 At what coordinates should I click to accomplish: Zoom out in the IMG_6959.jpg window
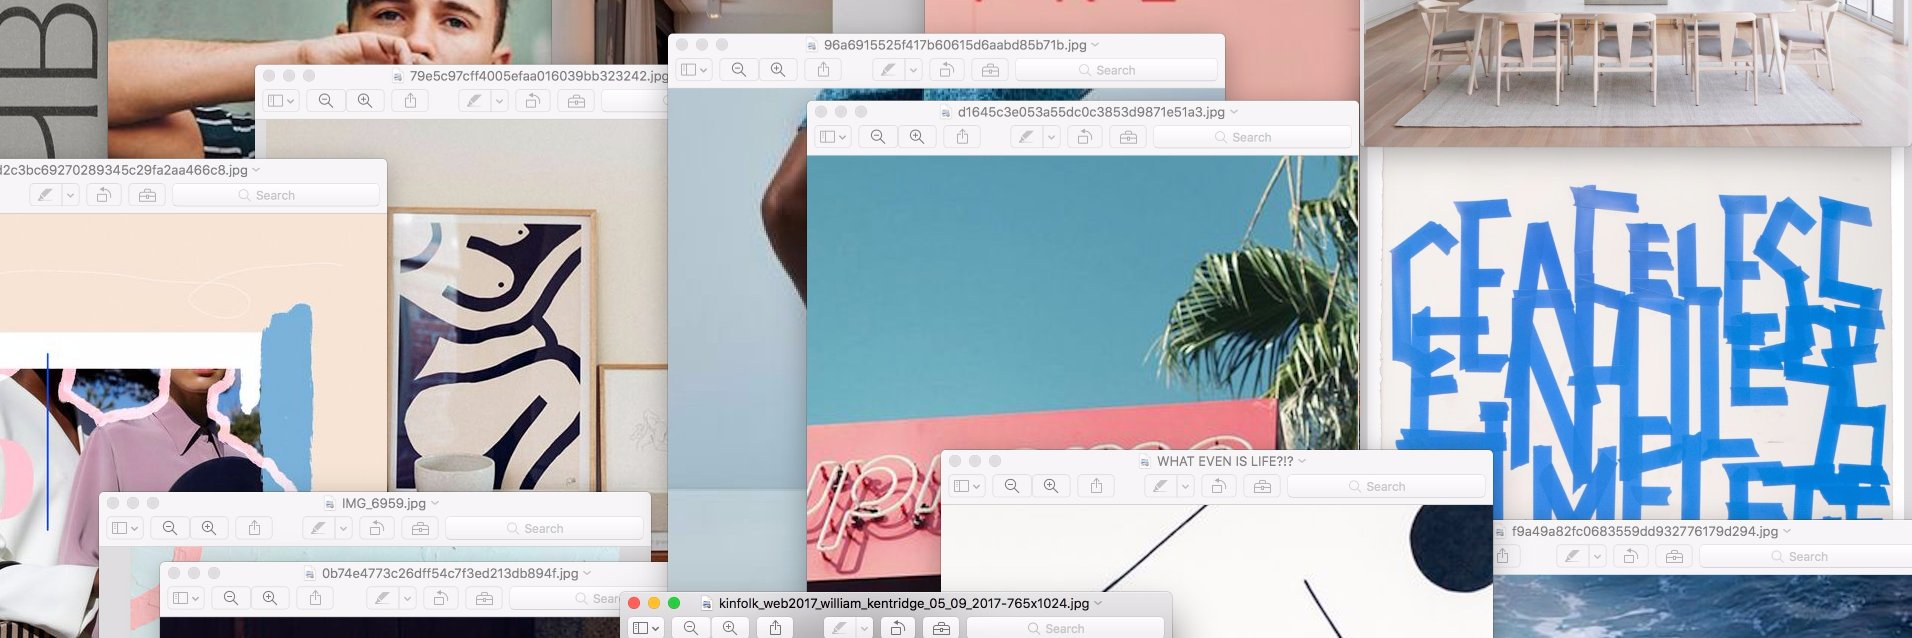pos(170,528)
